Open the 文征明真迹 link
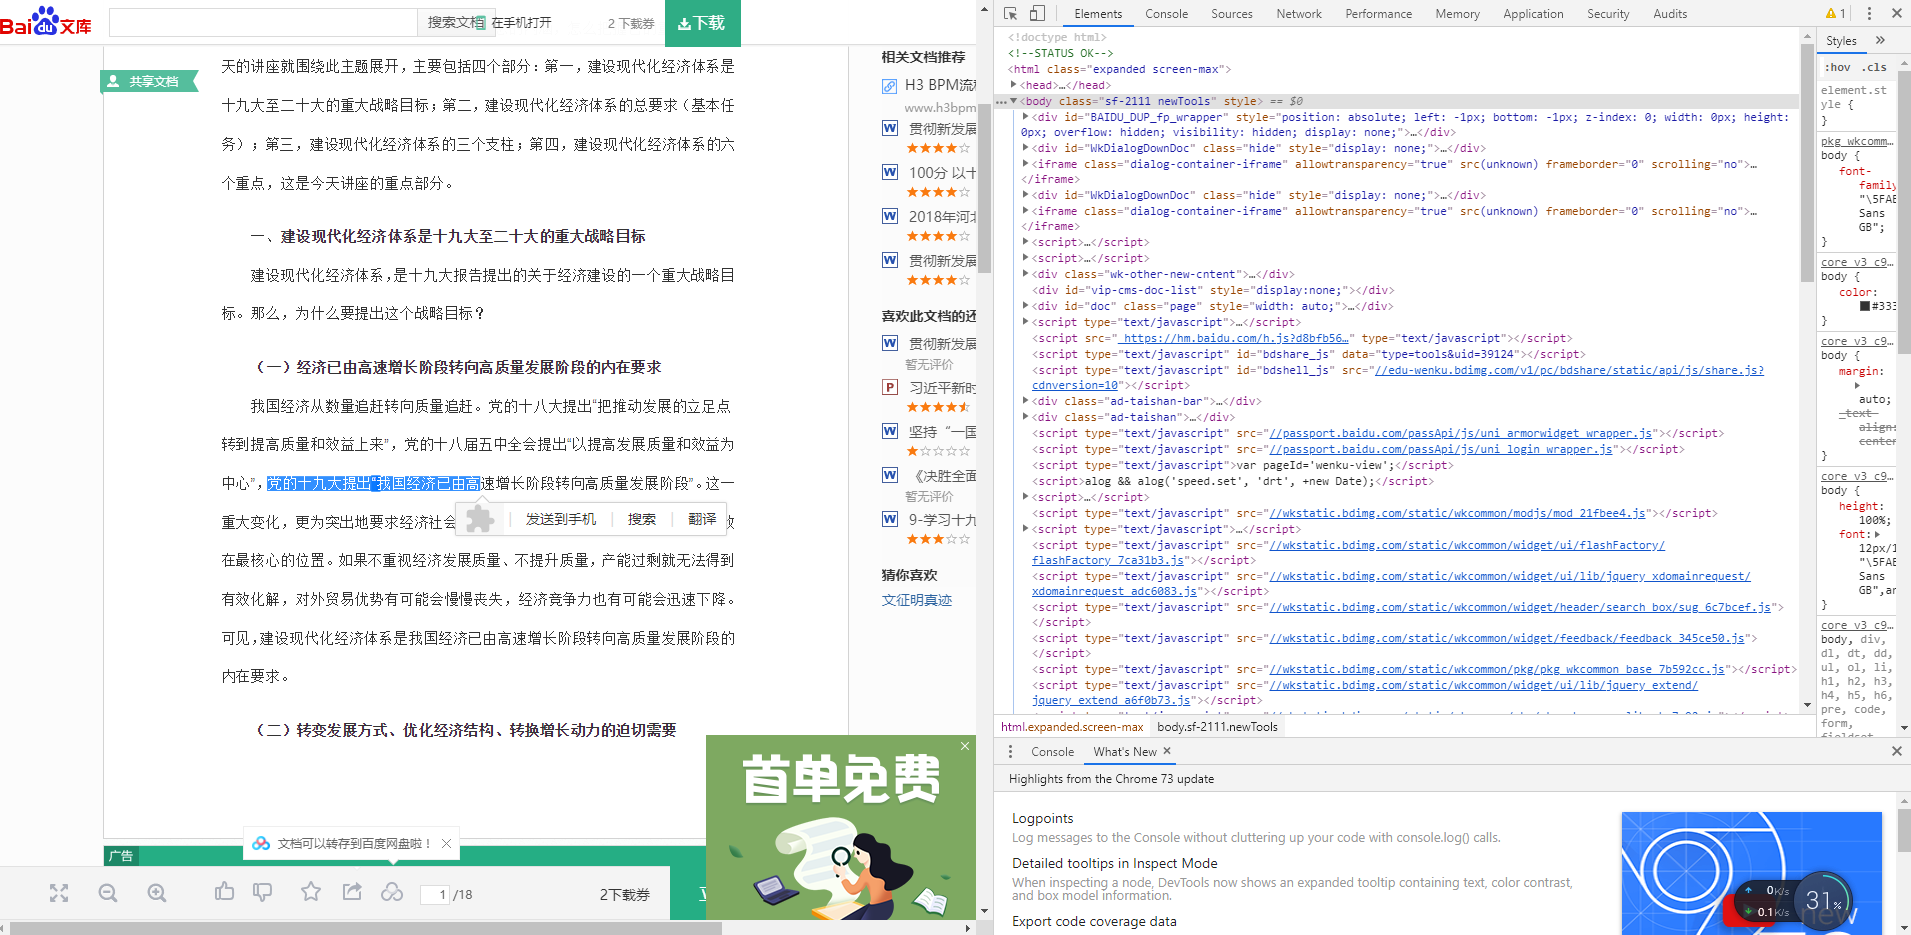Screen dimensions: 1911x935 (917, 600)
